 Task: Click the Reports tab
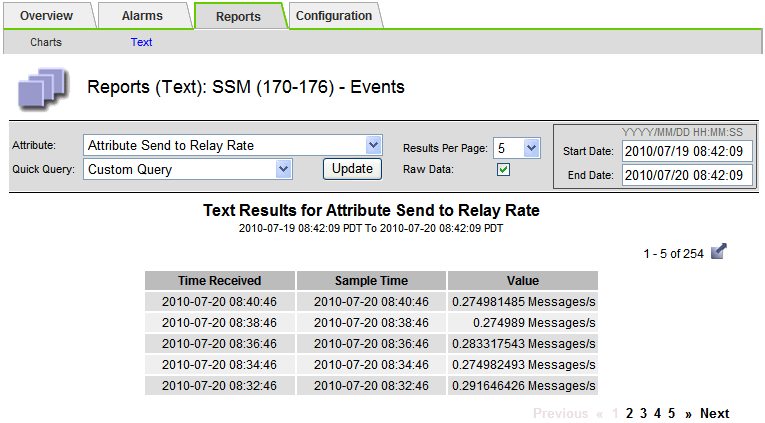click(238, 16)
